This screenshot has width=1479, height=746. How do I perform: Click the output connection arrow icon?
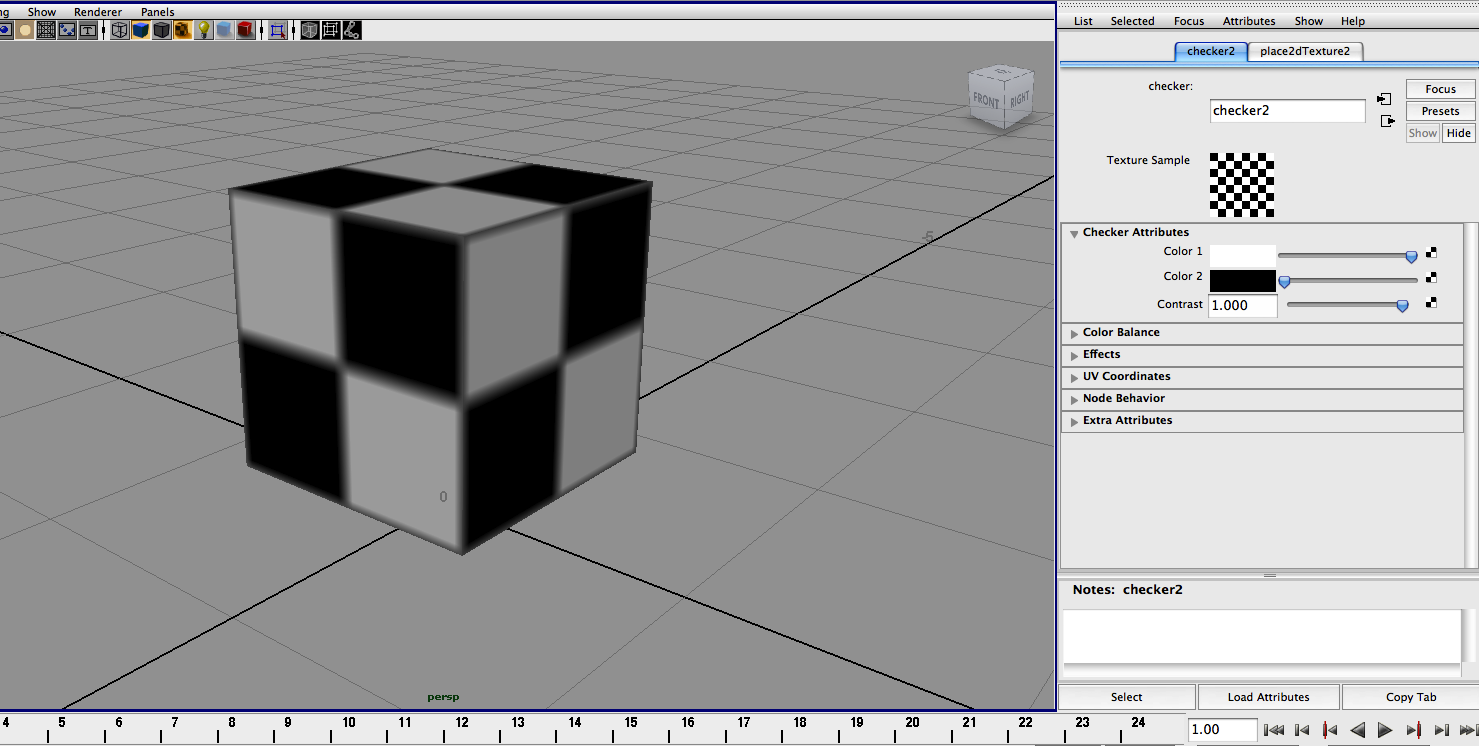pyautogui.click(x=1388, y=120)
